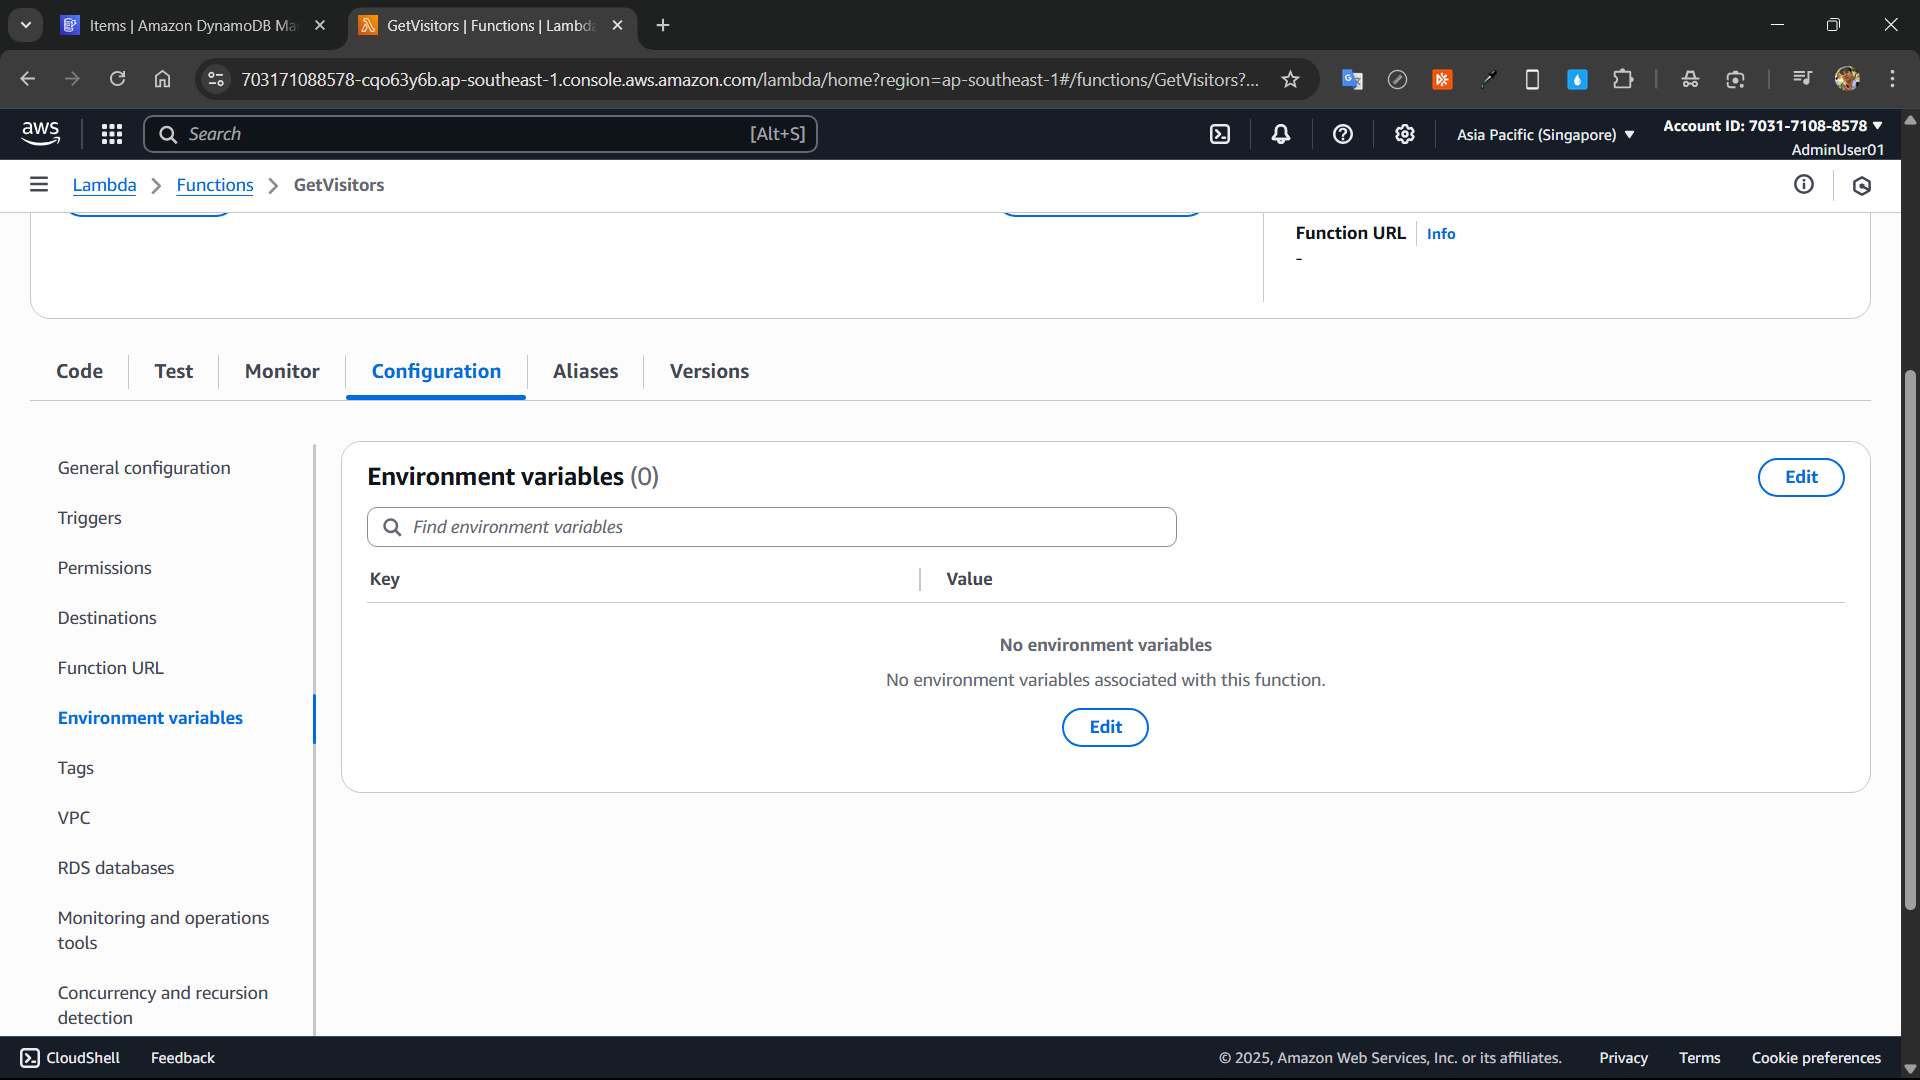Viewport: 1920px width, 1080px height.
Task: Open the Terms link in the footer
Action: click(x=1700, y=1058)
